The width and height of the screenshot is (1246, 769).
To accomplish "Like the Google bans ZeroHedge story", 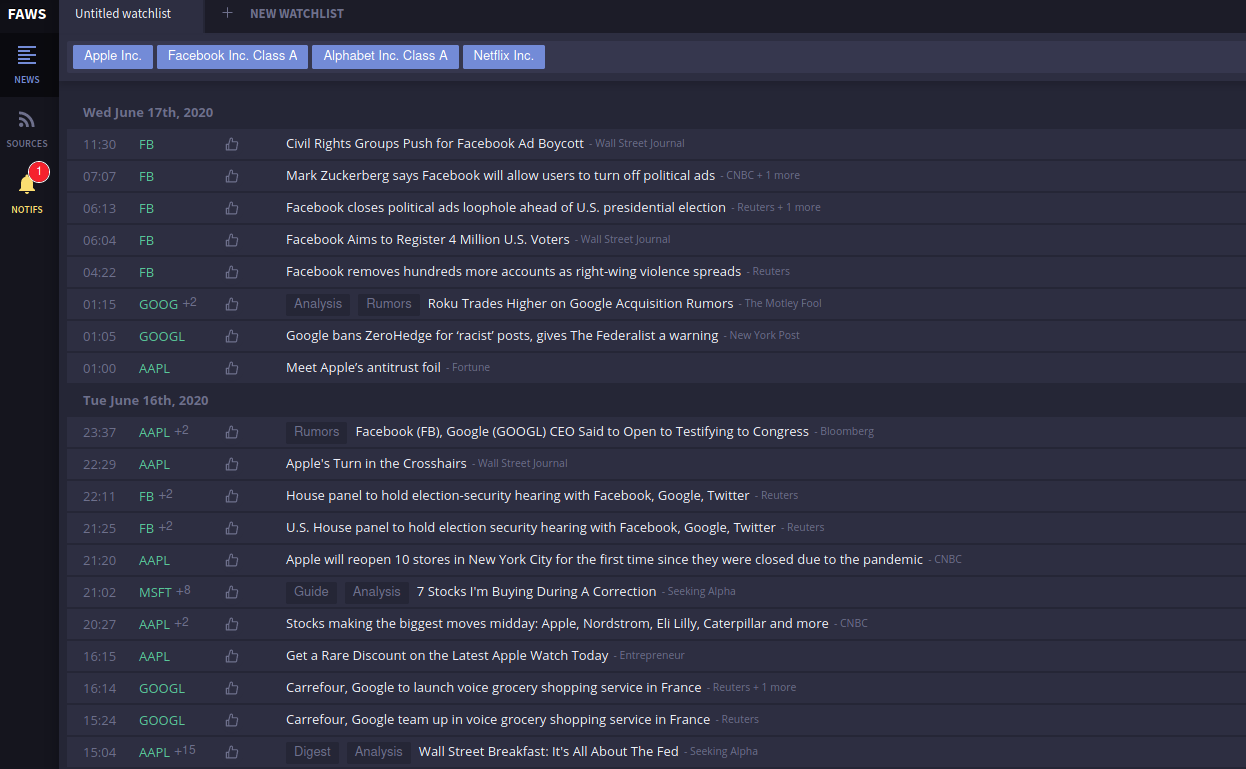I will pyautogui.click(x=232, y=336).
